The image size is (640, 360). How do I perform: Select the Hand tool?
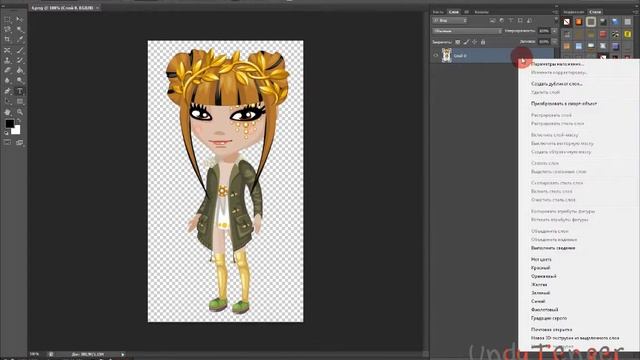(x=7, y=112)
